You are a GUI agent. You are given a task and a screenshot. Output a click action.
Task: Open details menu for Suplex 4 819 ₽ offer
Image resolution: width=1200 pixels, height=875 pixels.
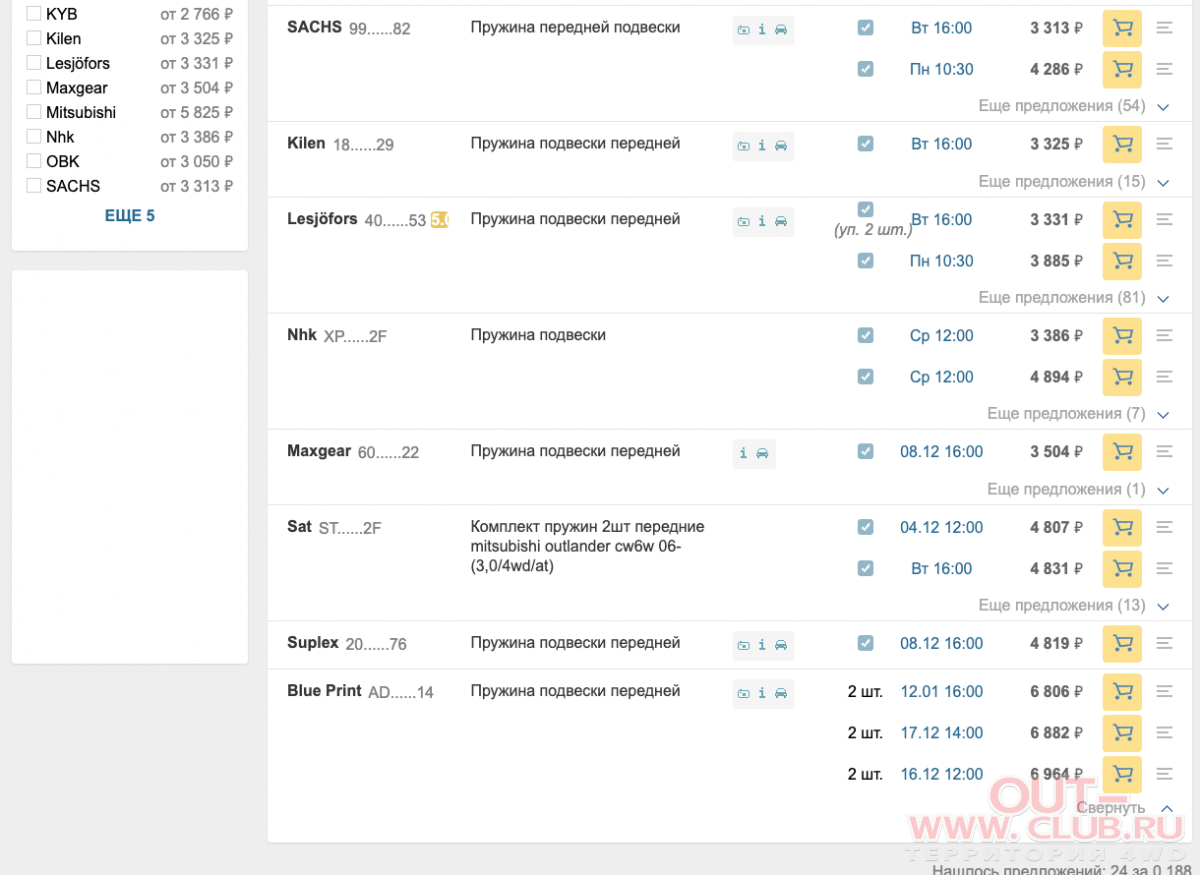[1164, 644]
